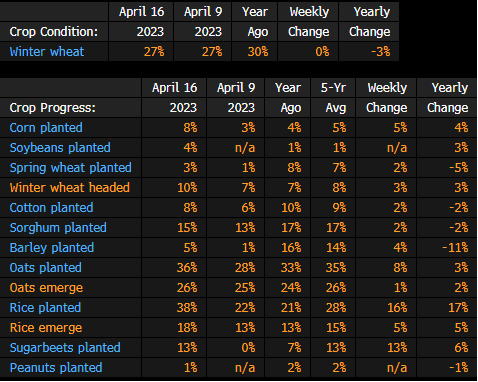Click the Oats emerge row label
Viewport: 478px width, 382px height.
click(x=46, y=288)
